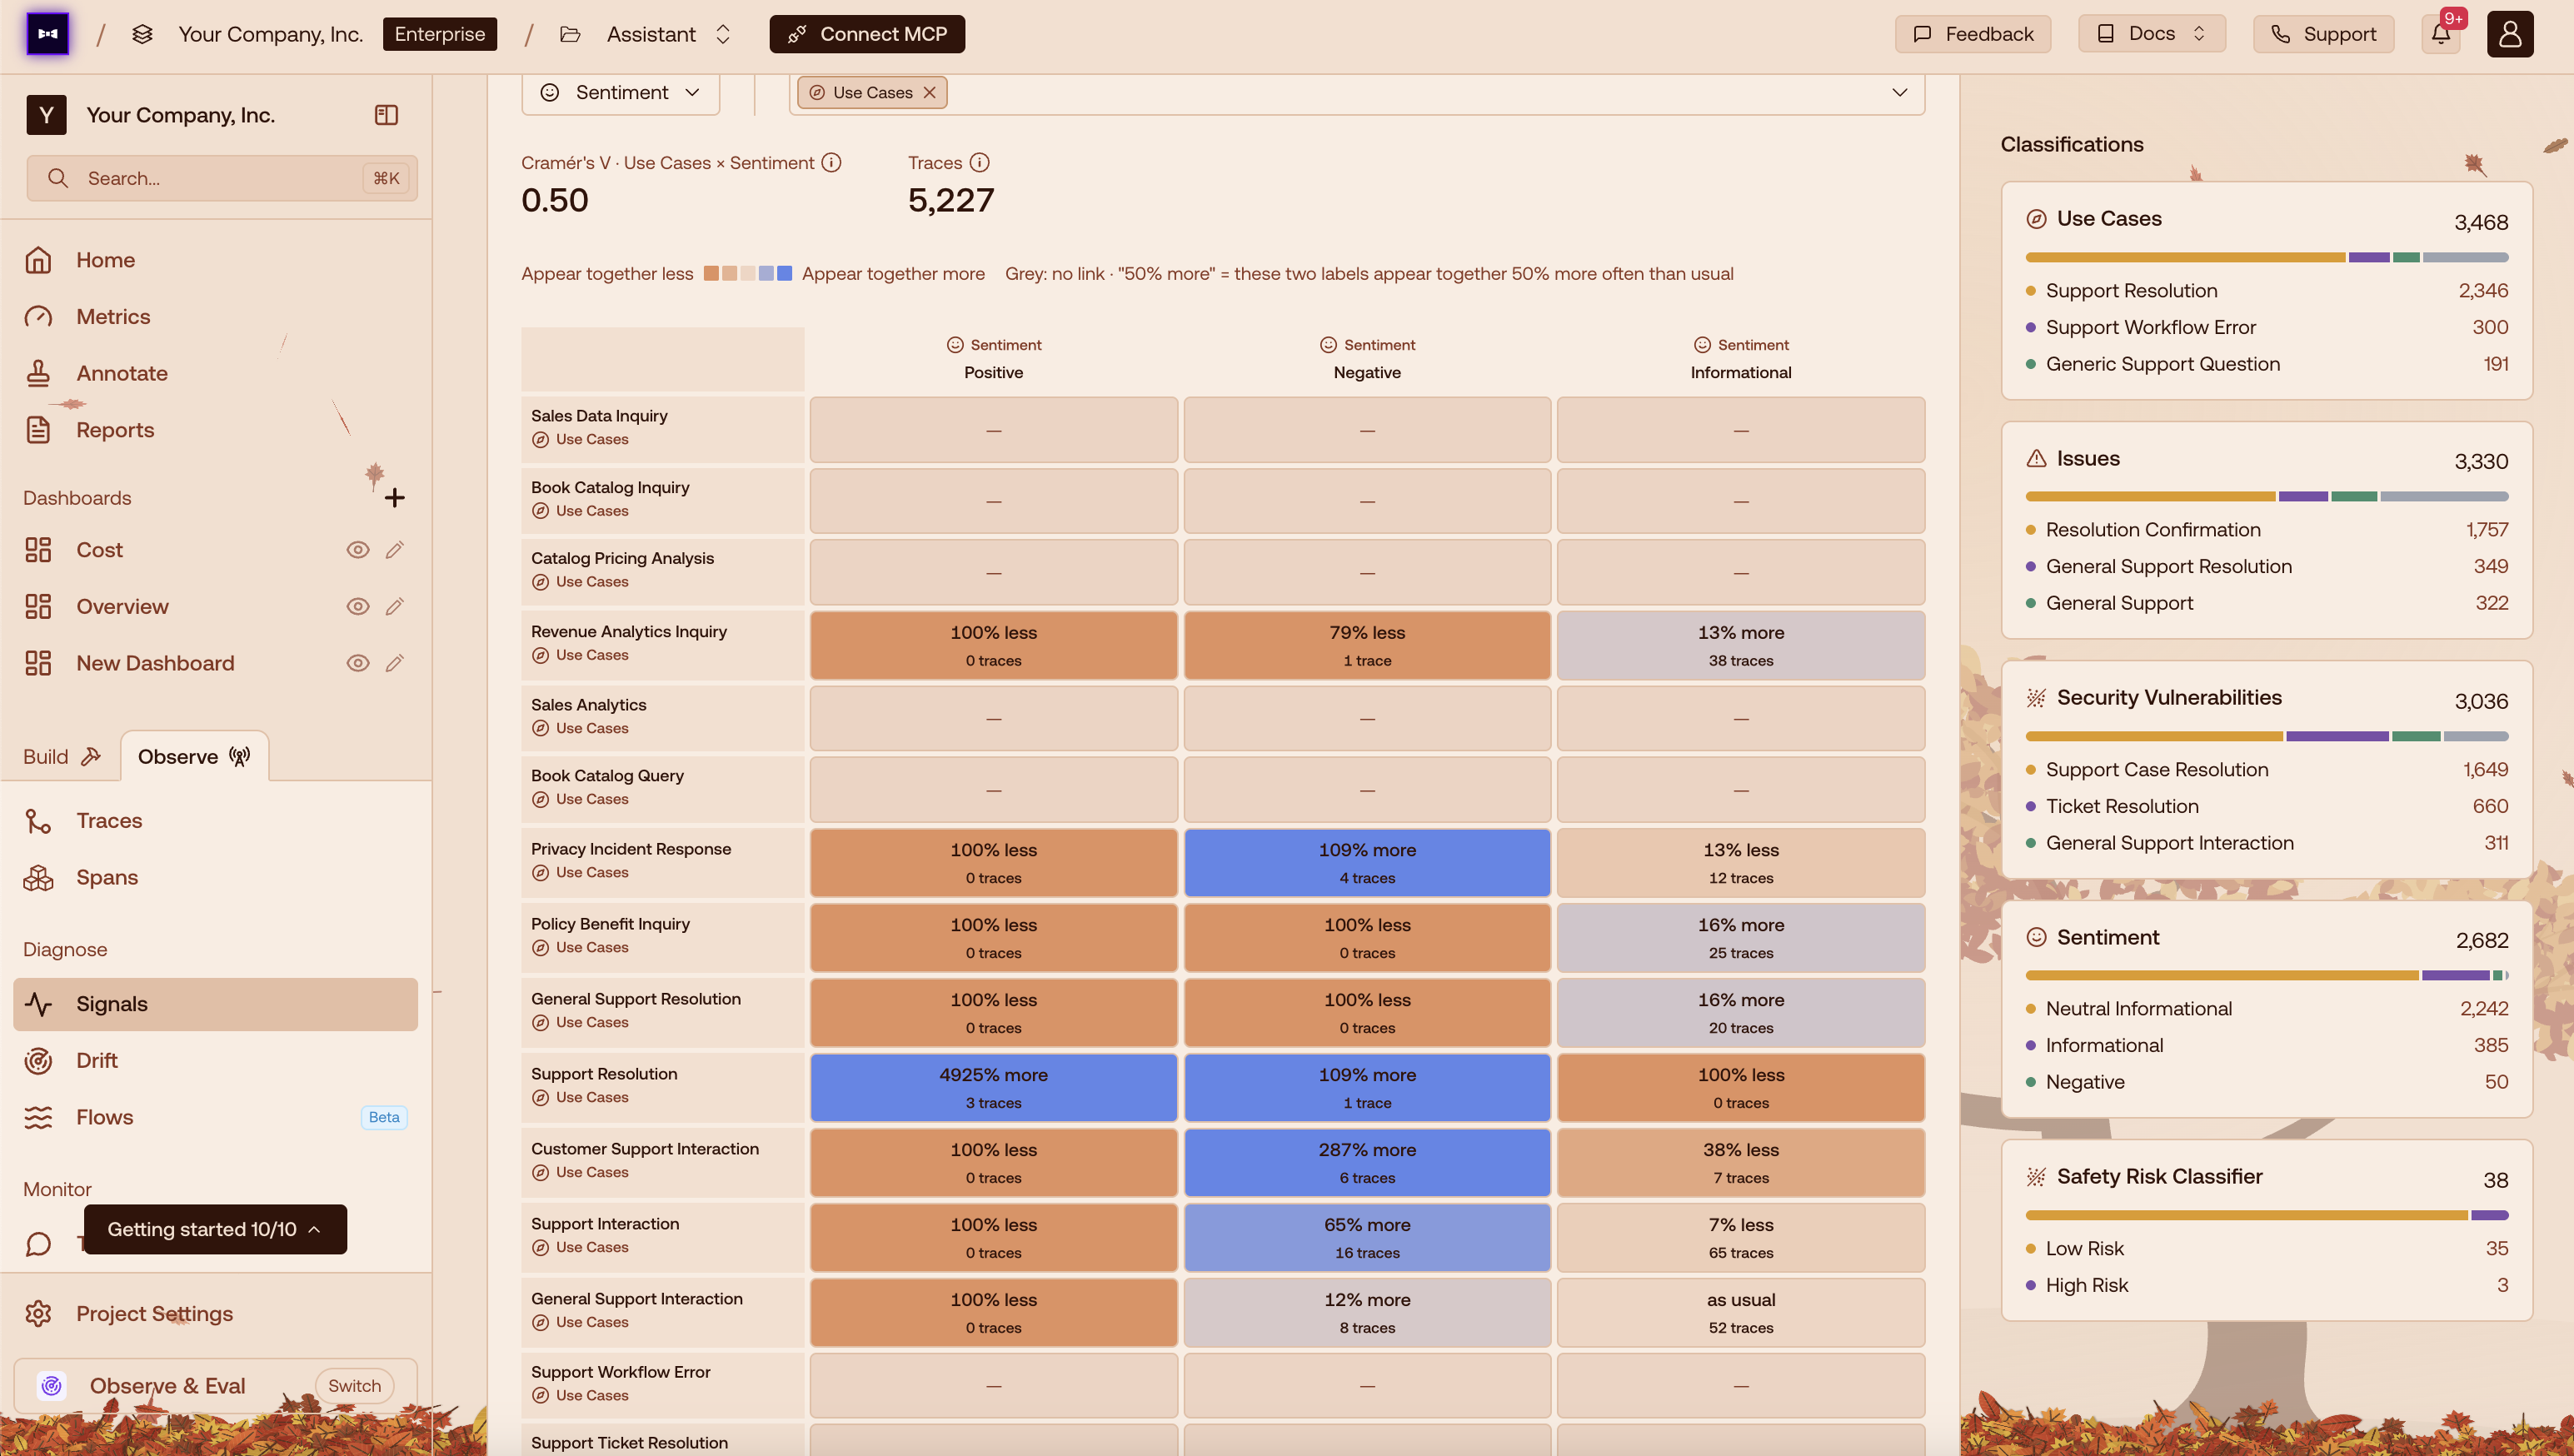Show info for Traces count
Image resolution: width=2574 pixels, height=1456 pixels.
click(980, 162)
